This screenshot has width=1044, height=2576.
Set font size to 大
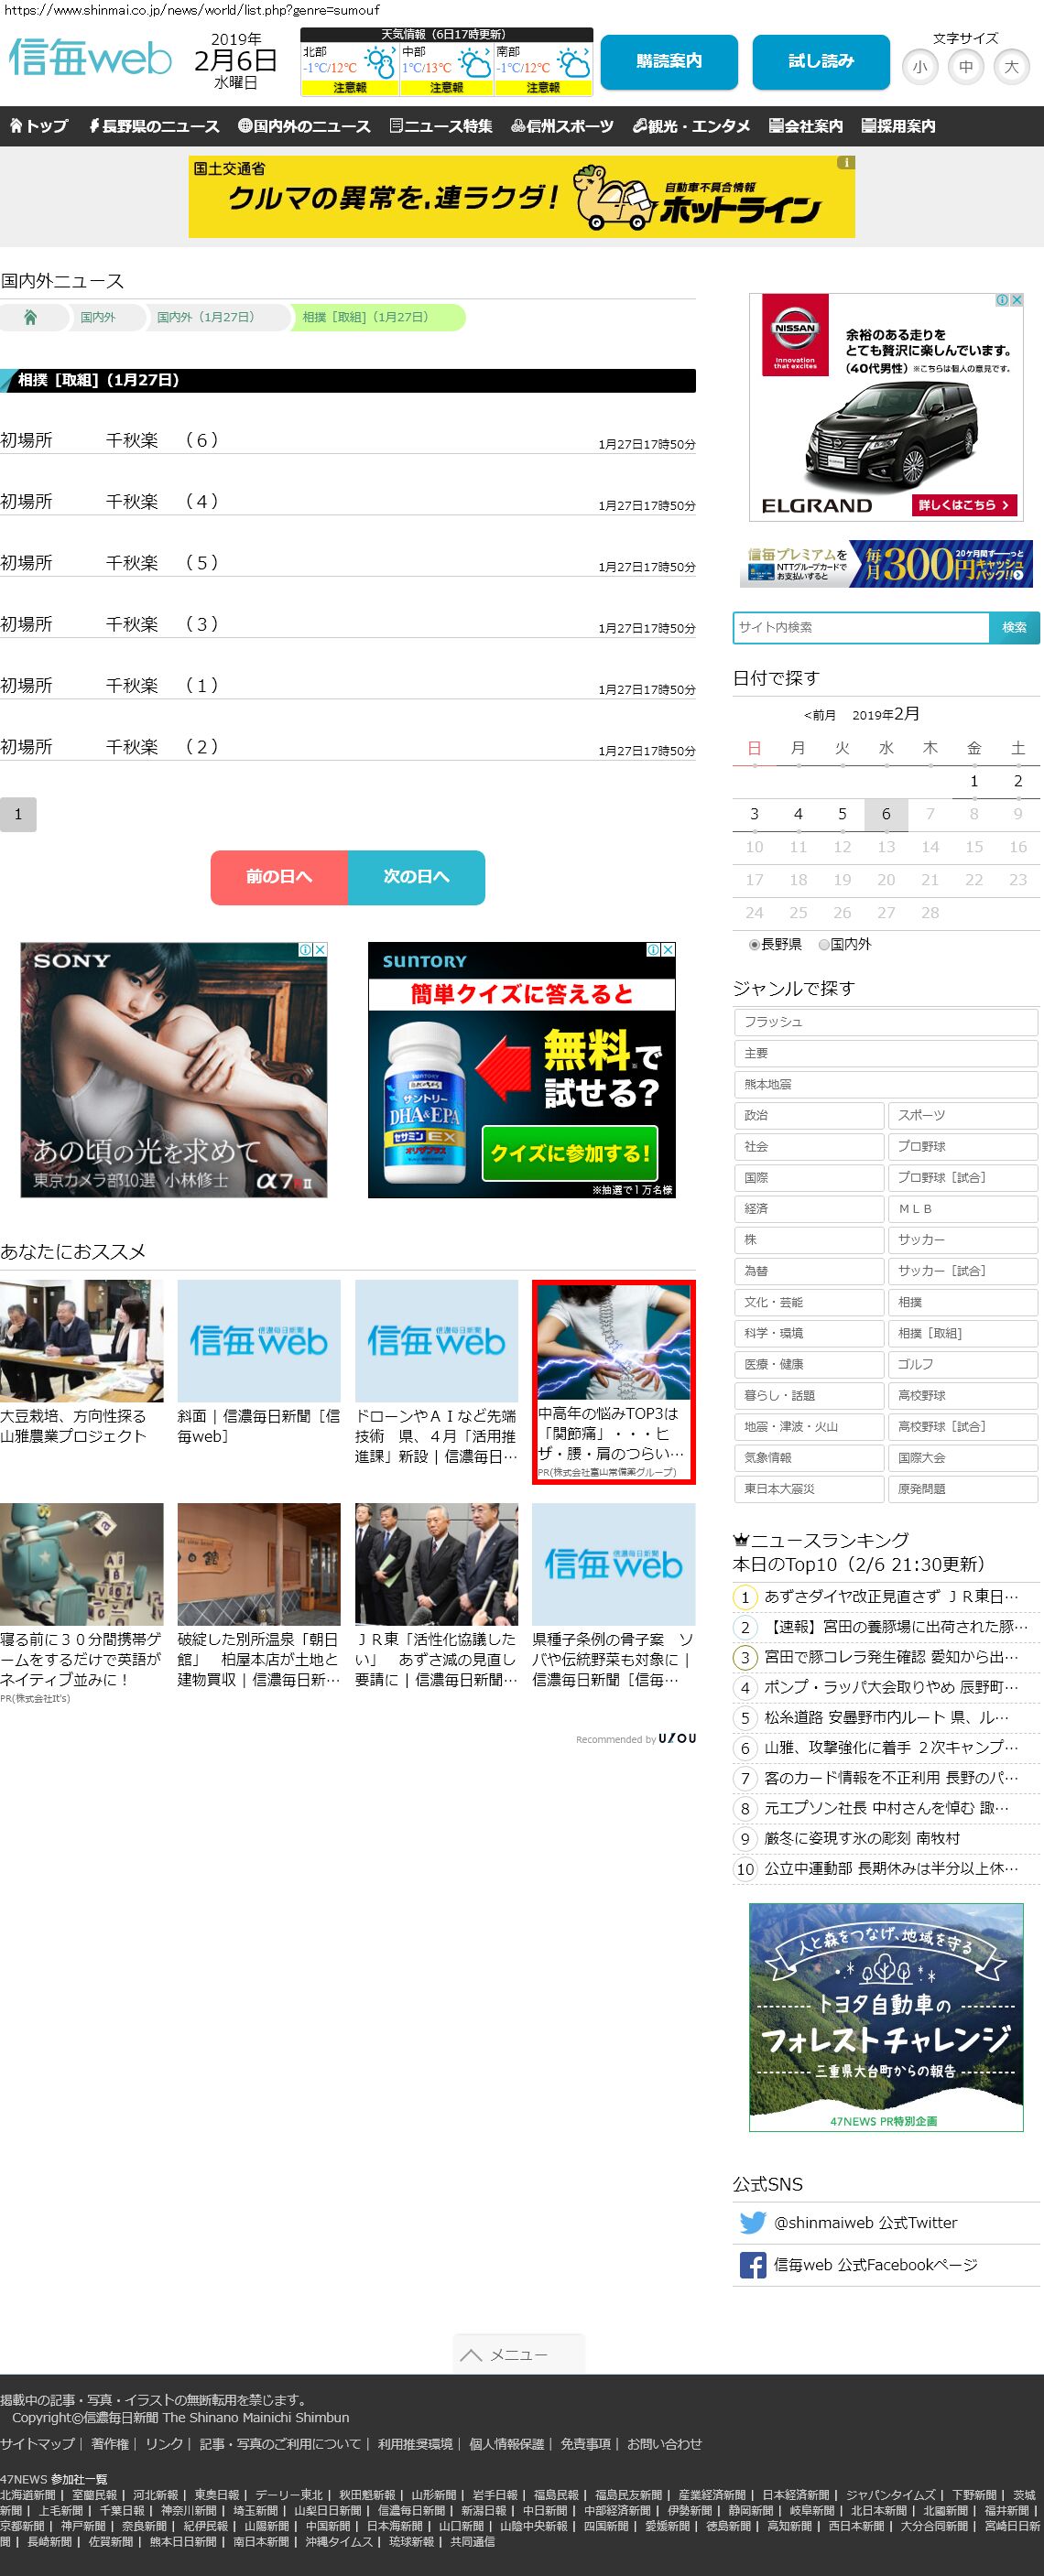click(1011, 67)
